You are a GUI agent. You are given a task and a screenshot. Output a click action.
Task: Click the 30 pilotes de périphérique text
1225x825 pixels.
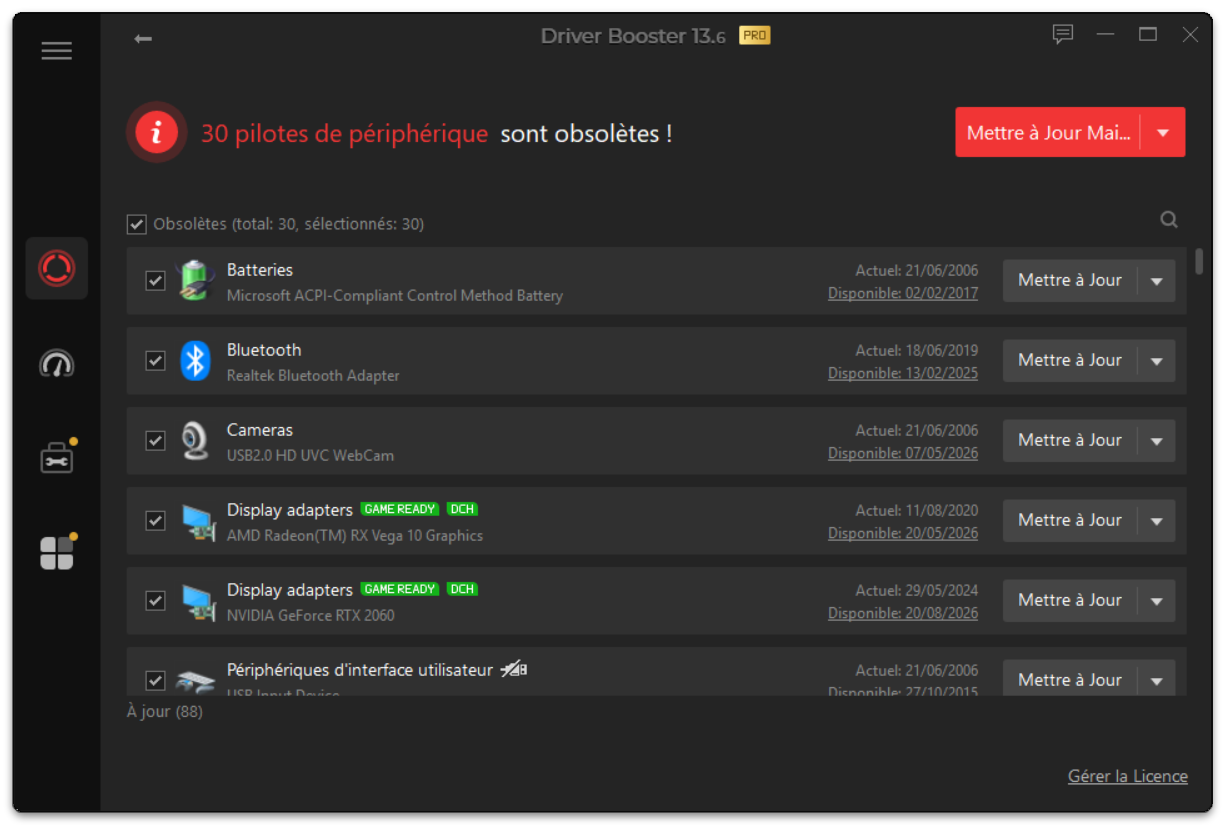point(345,133)
